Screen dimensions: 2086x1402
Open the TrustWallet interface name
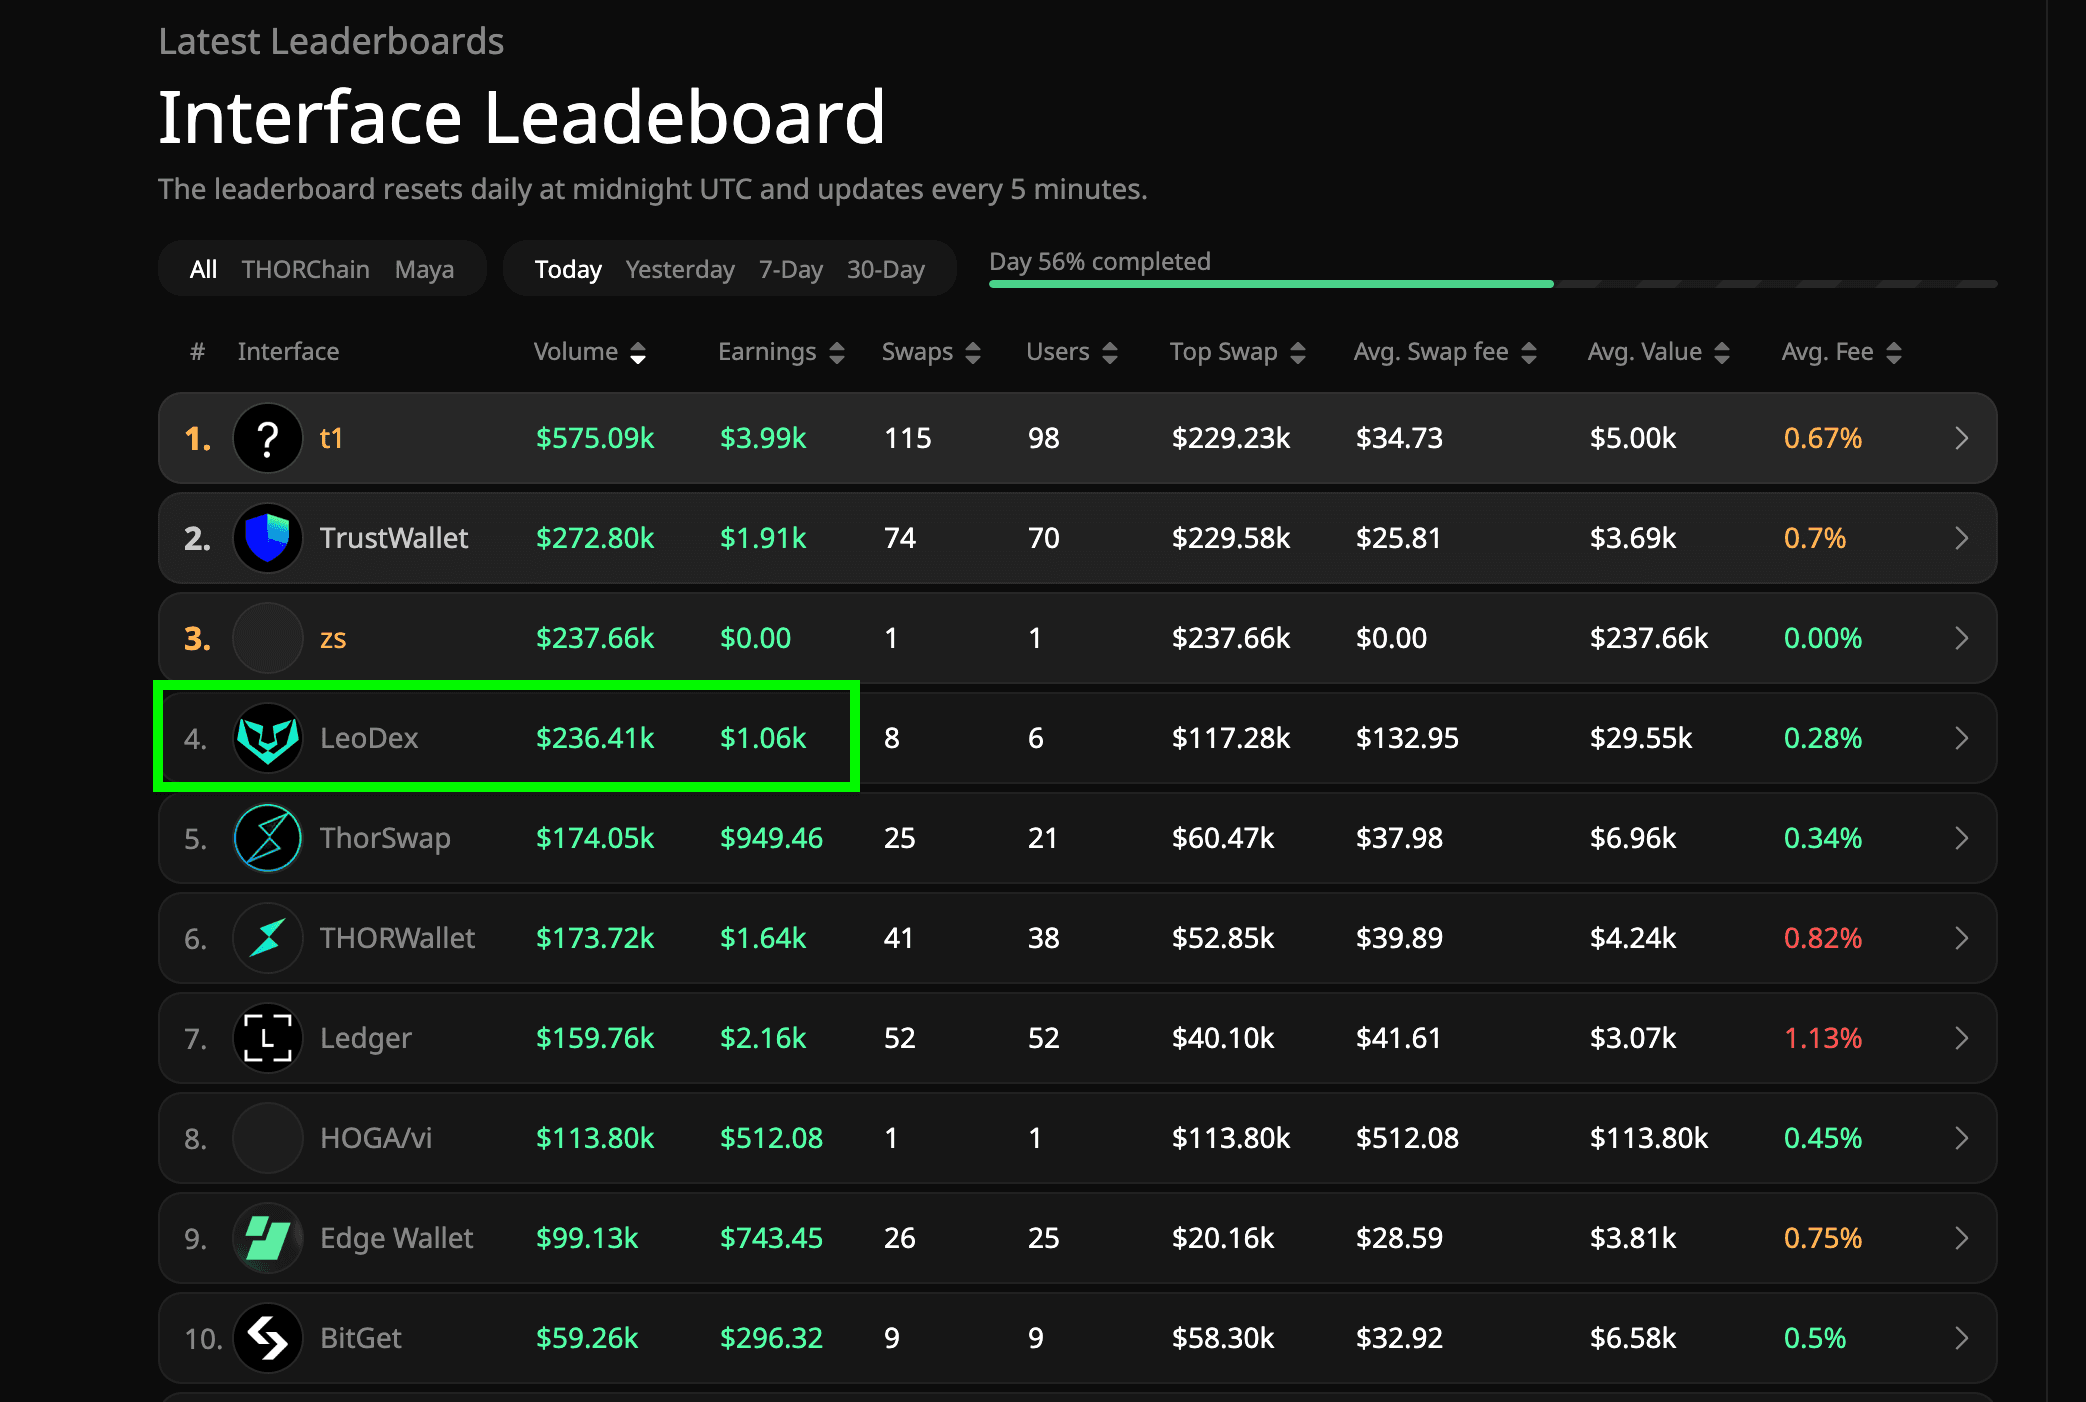394,538
